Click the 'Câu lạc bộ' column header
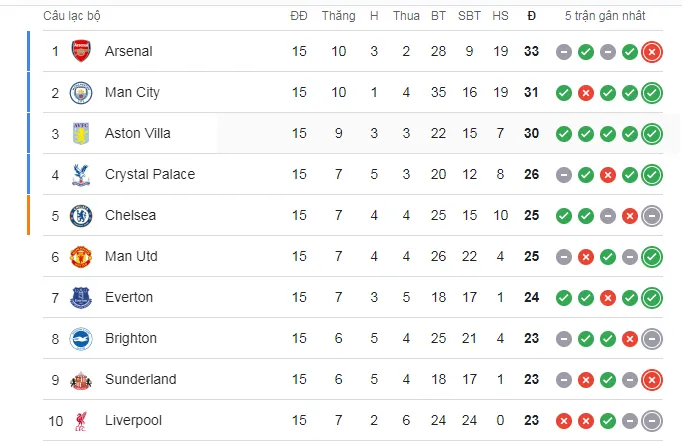This screenshot has width=682, height=441. [x=72, y=16]
